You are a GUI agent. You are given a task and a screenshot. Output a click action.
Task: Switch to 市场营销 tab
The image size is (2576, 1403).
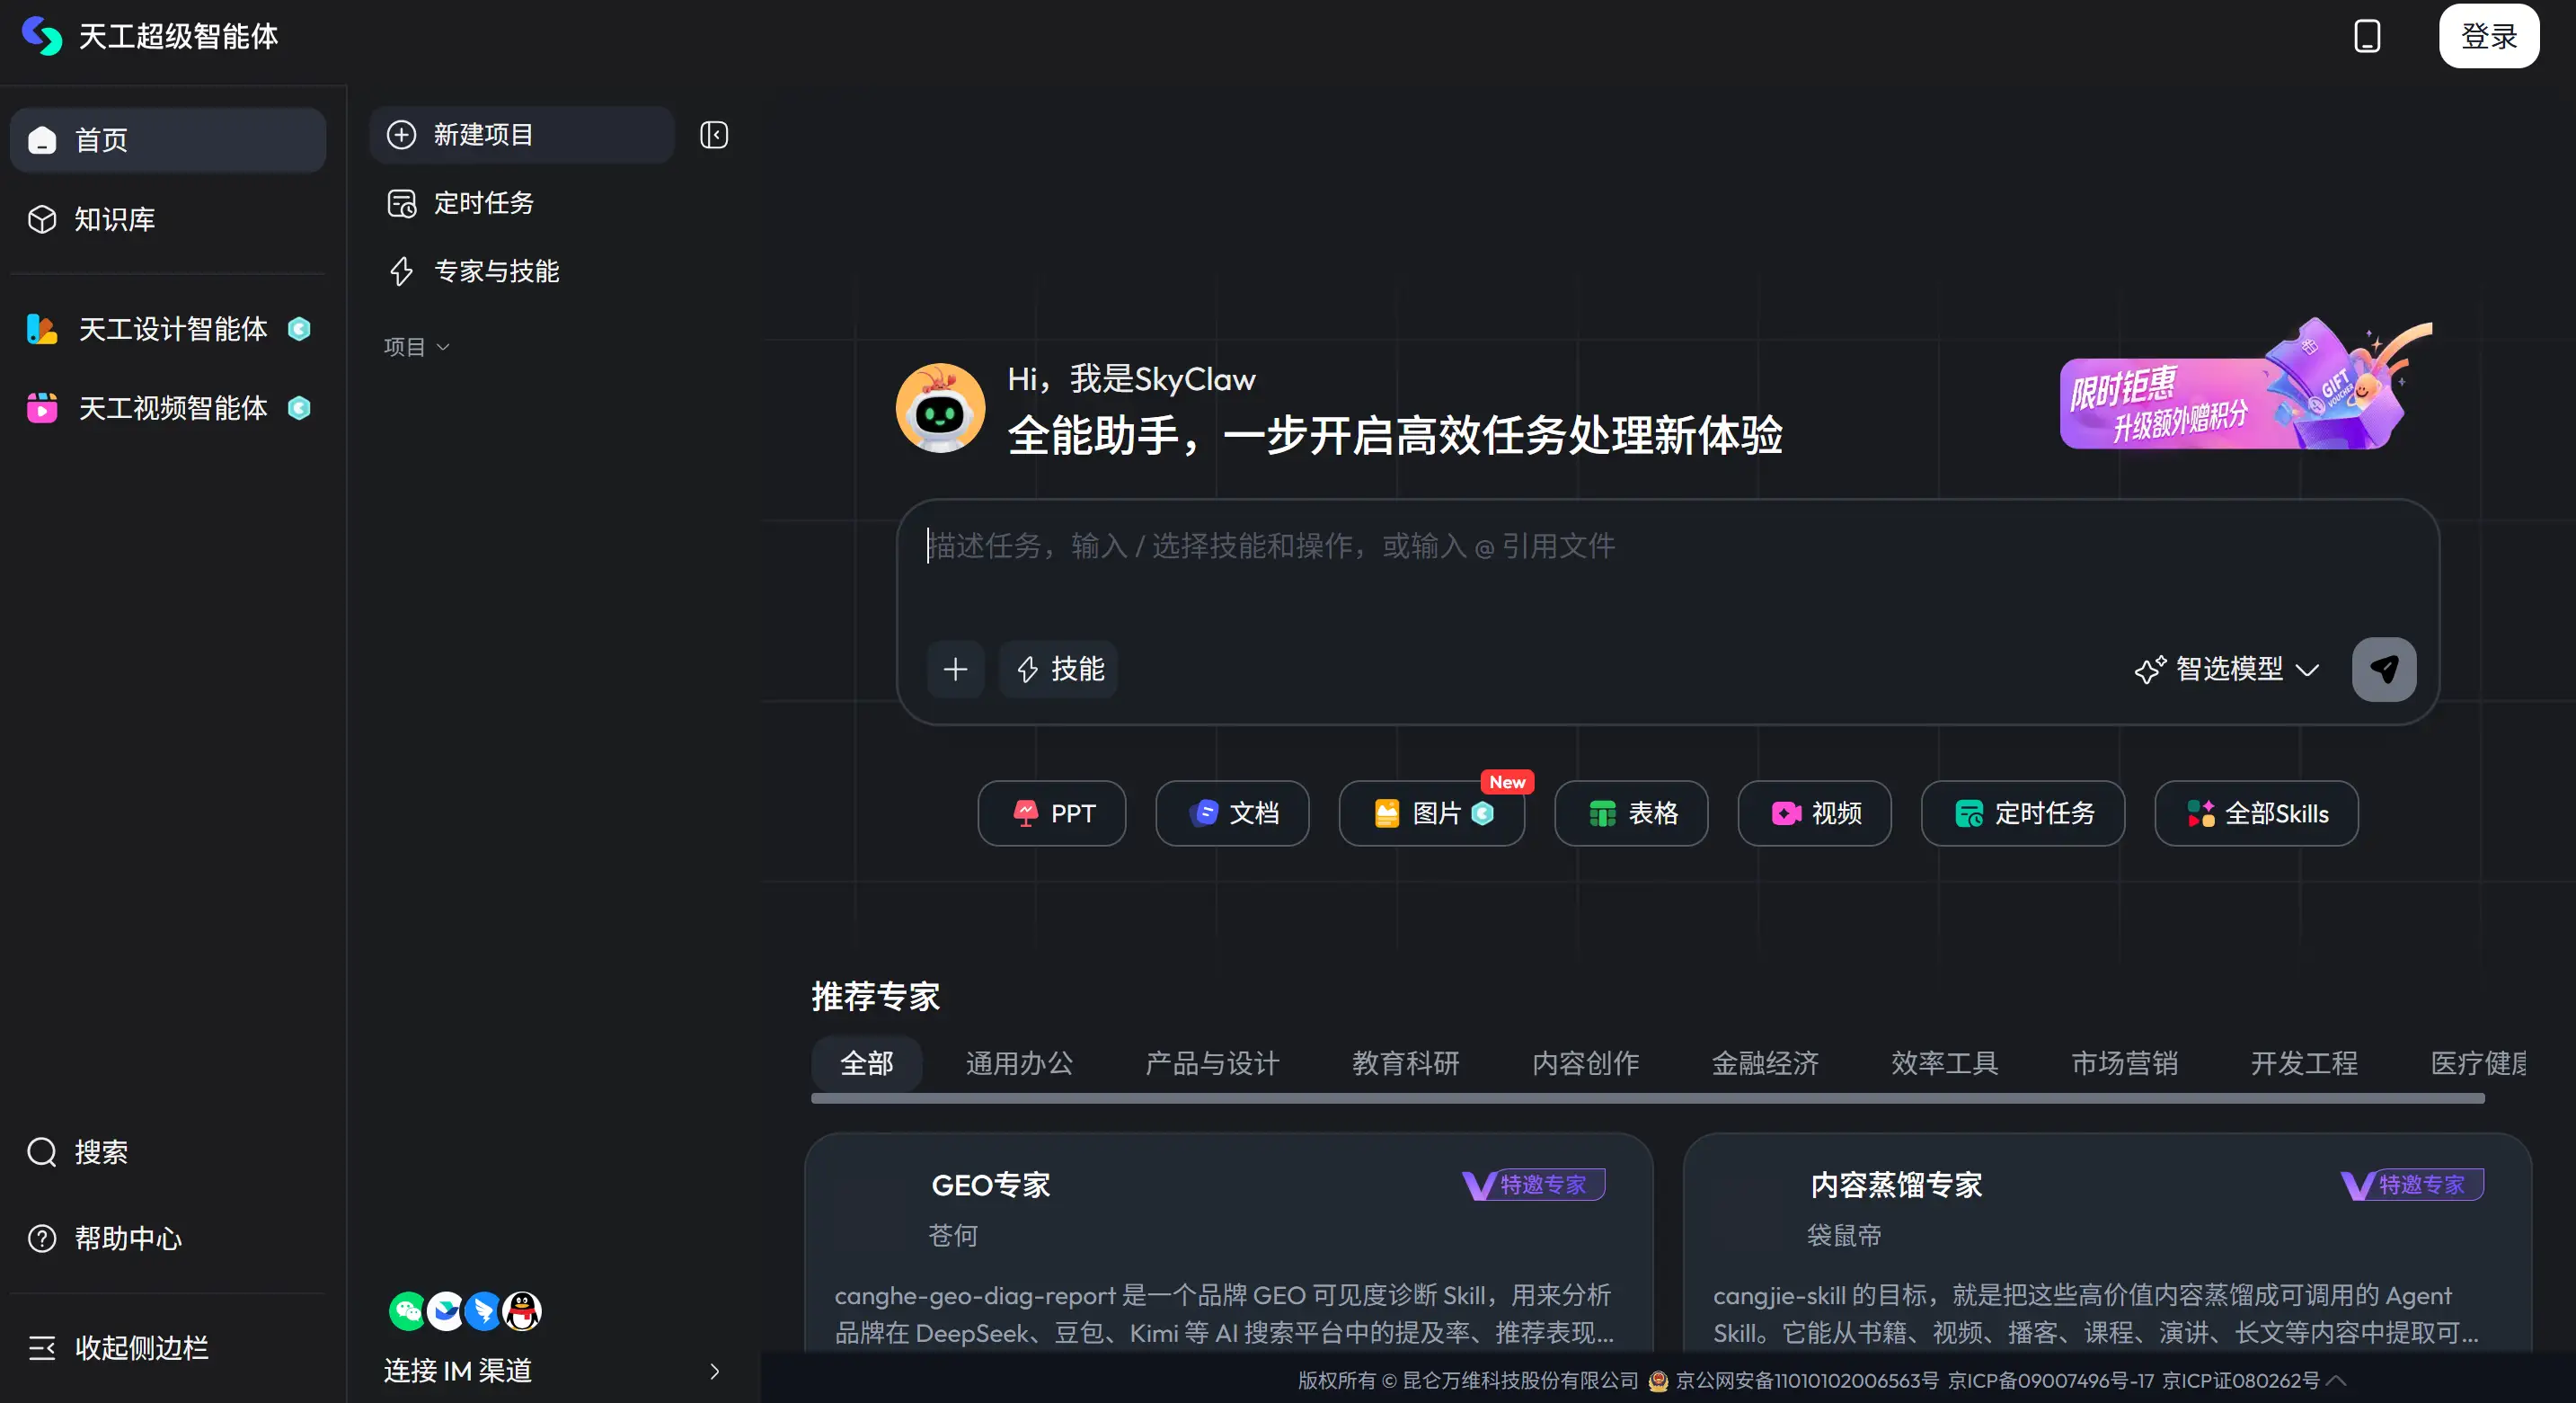click(2124, 1063)
